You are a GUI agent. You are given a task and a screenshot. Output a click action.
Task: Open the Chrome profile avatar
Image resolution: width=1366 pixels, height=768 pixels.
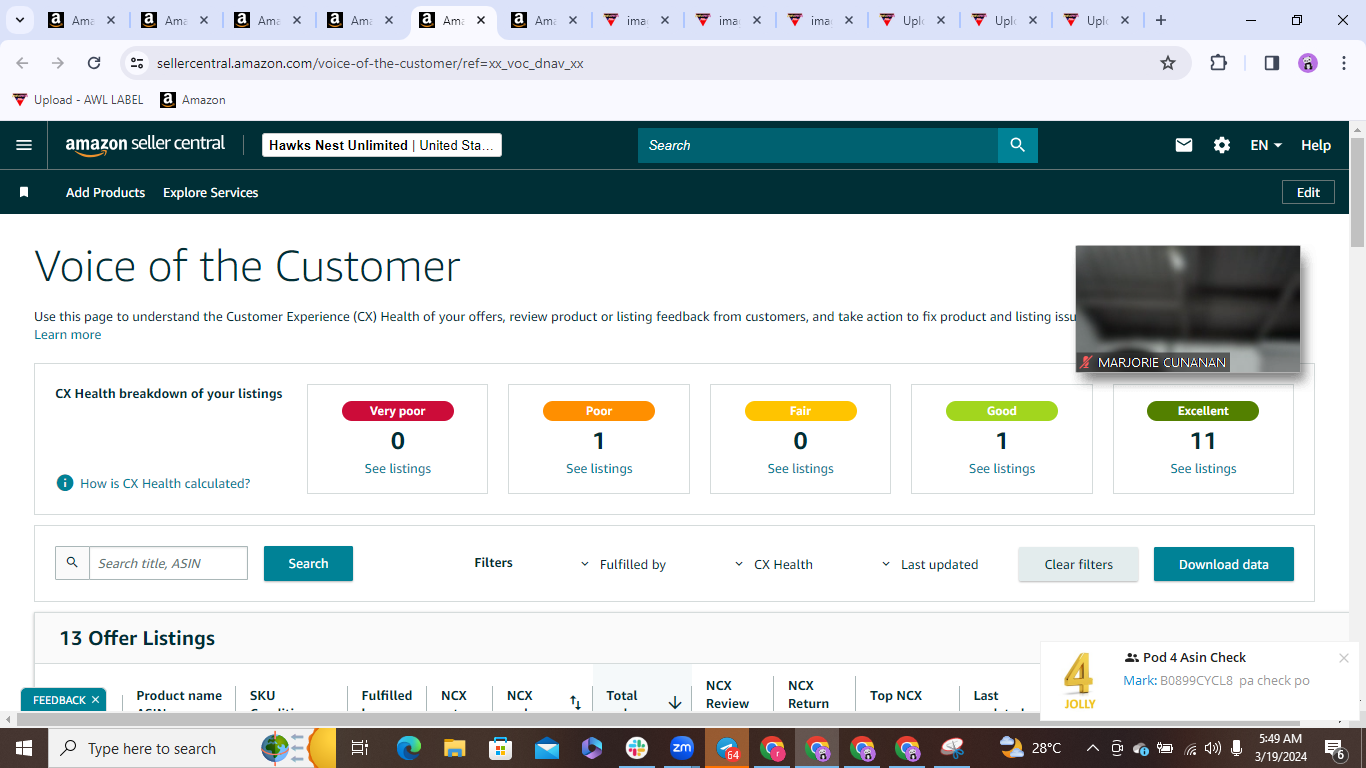point(1308,63)
